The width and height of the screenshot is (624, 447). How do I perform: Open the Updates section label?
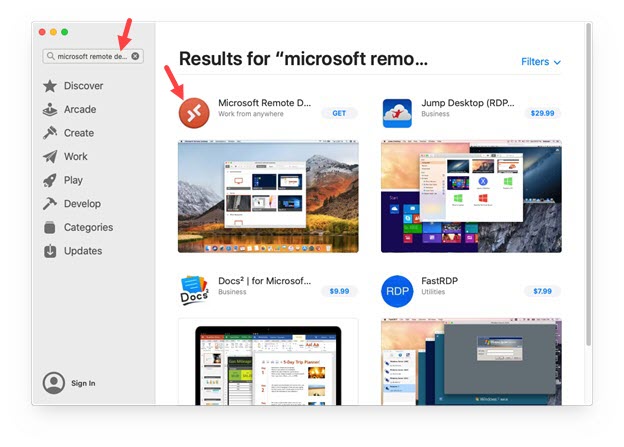click(x=83, y=251)
